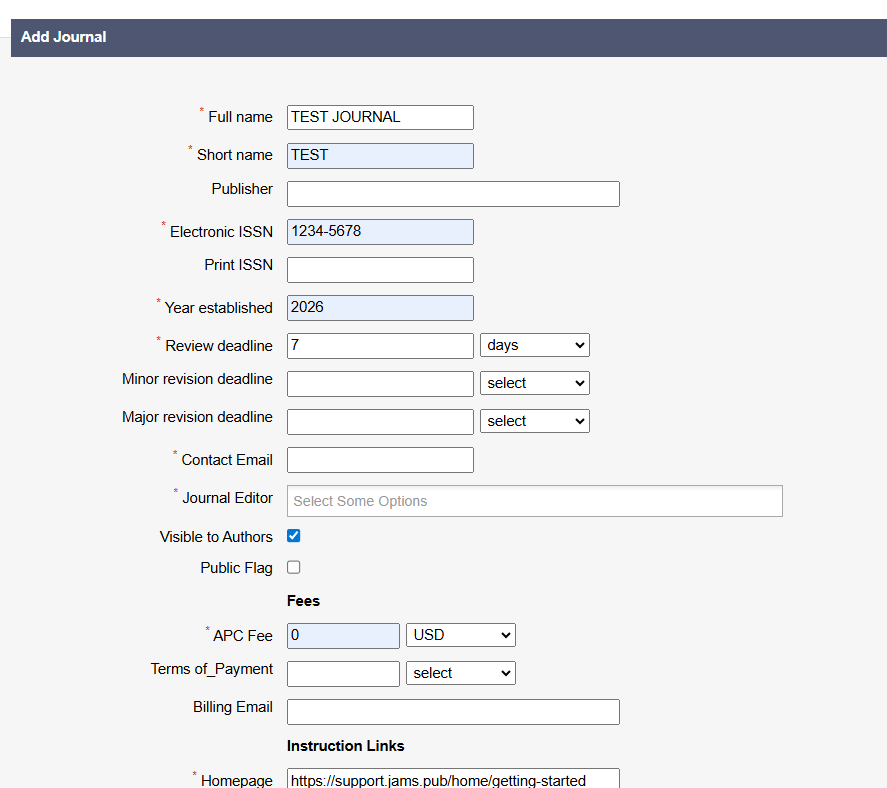The width and height of the screenshot is (887, 788).
Task: Toggle the Visible to Authors checkbox
Action: point(294,536)
